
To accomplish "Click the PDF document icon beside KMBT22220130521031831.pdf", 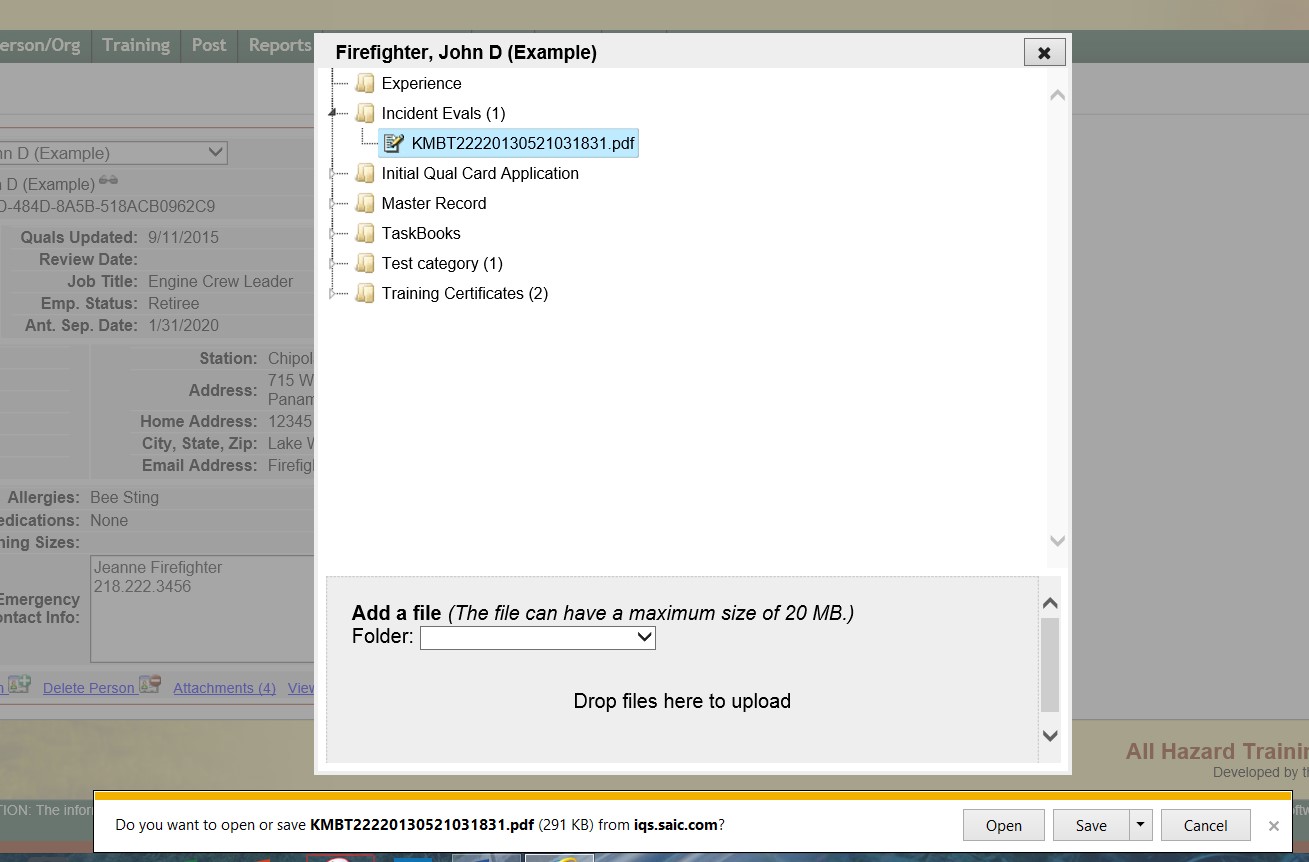I will (394, 143).
